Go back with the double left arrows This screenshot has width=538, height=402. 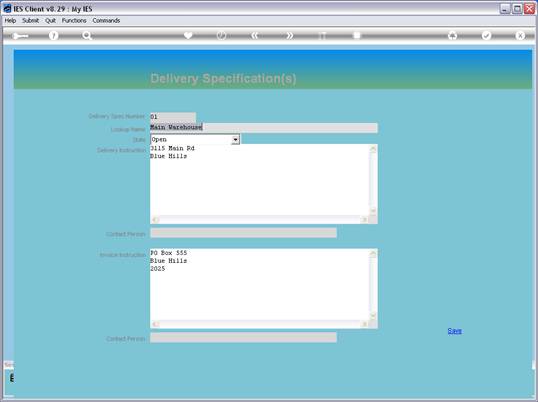click(x=255, y=35)
